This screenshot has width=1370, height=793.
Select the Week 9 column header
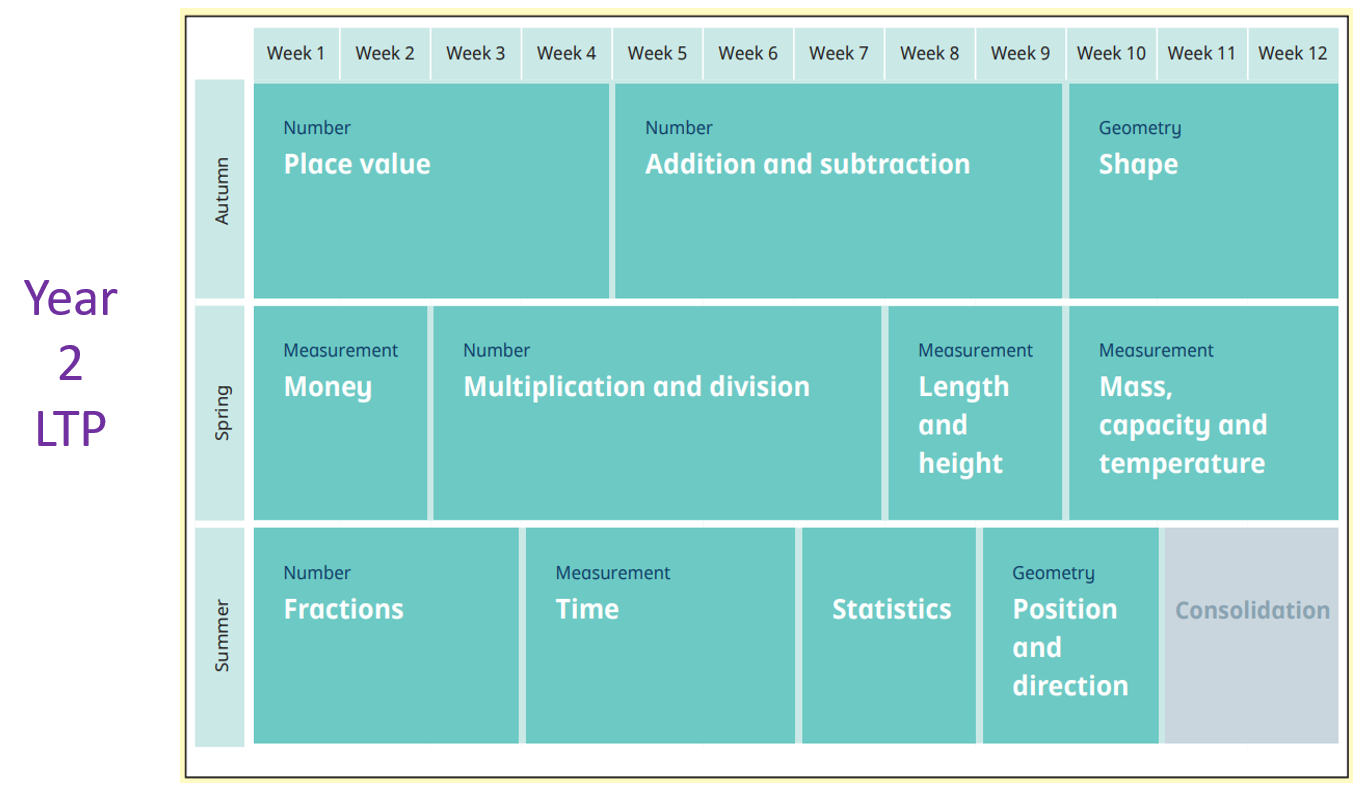pyautogui.click(x=1020, y=54)
